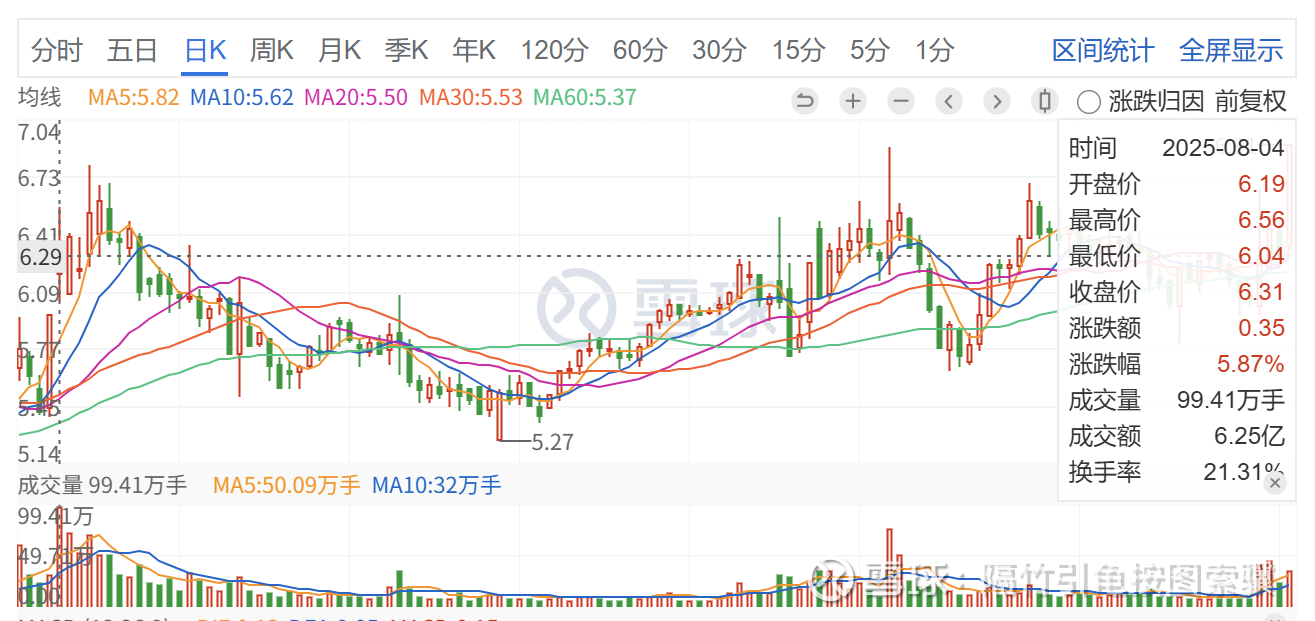The image size is (1315, 621).
Task: Click the 6.29 price axis label
Action: coord(40,258)
